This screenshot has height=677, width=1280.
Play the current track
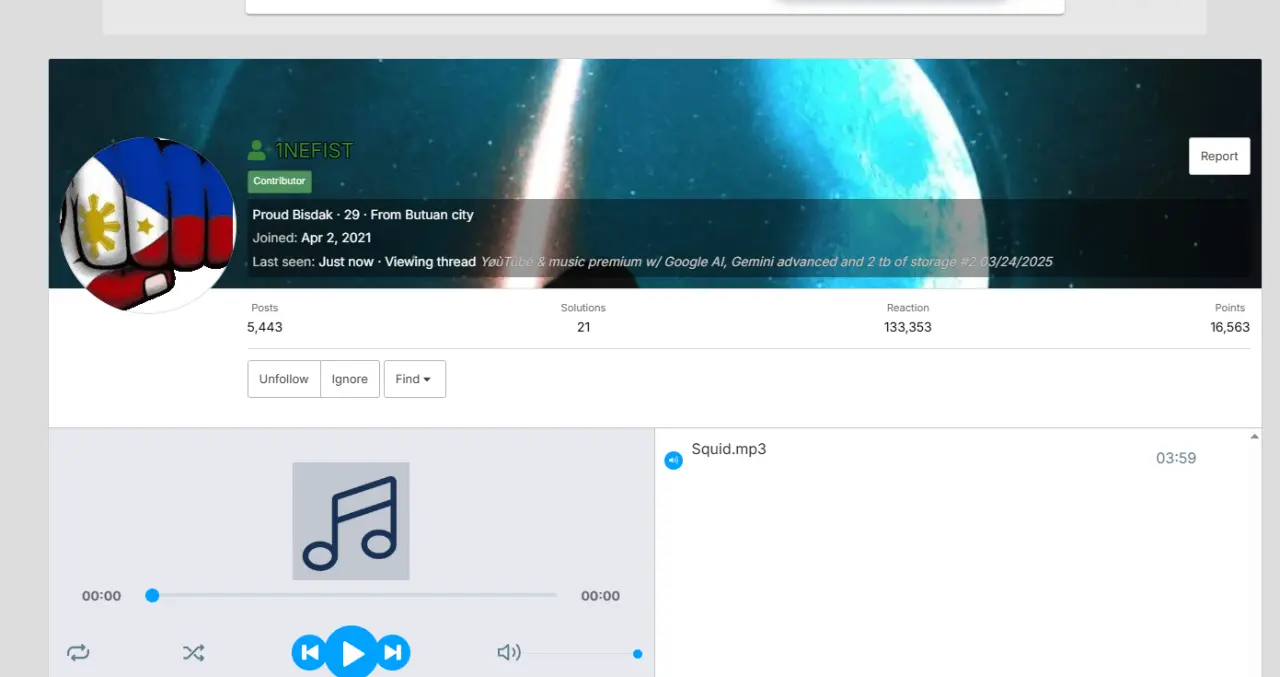[x=352, y=652]
